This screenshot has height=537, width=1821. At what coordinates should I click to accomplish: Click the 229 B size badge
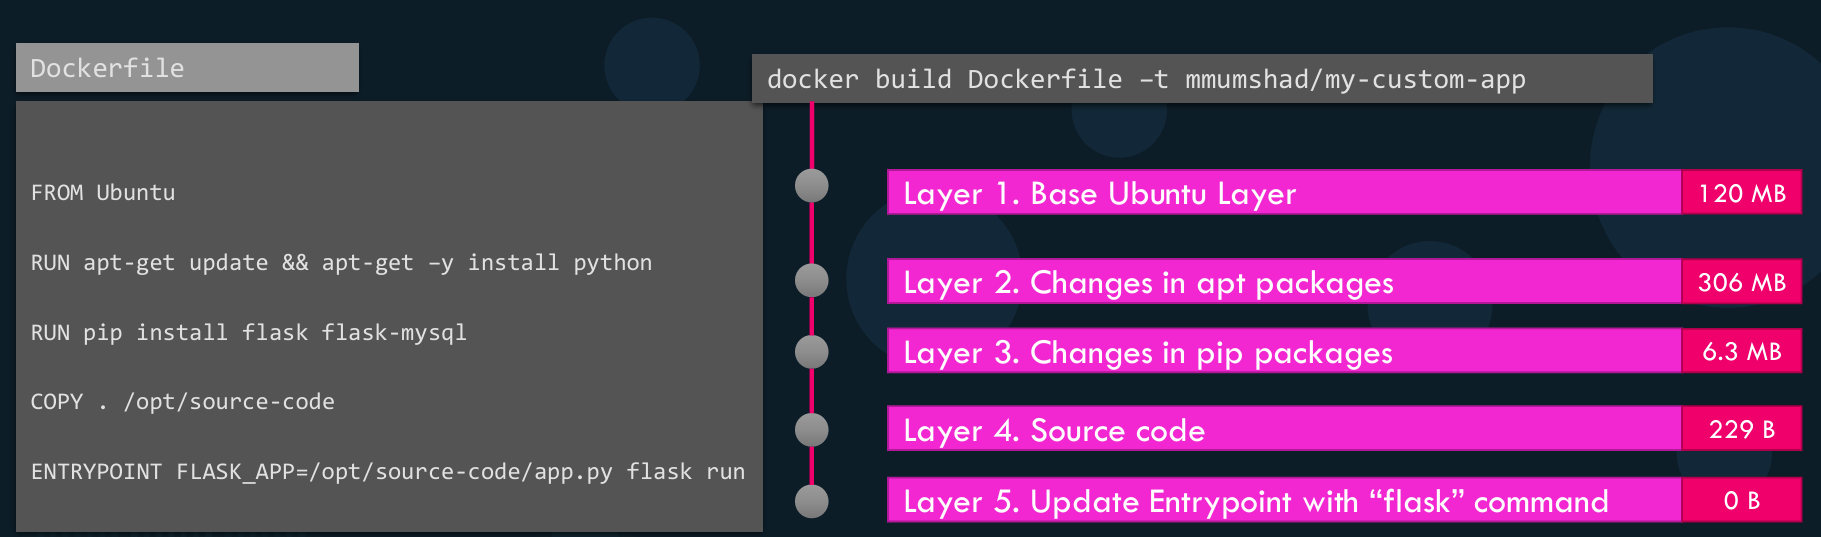[x=1741, y=430]
